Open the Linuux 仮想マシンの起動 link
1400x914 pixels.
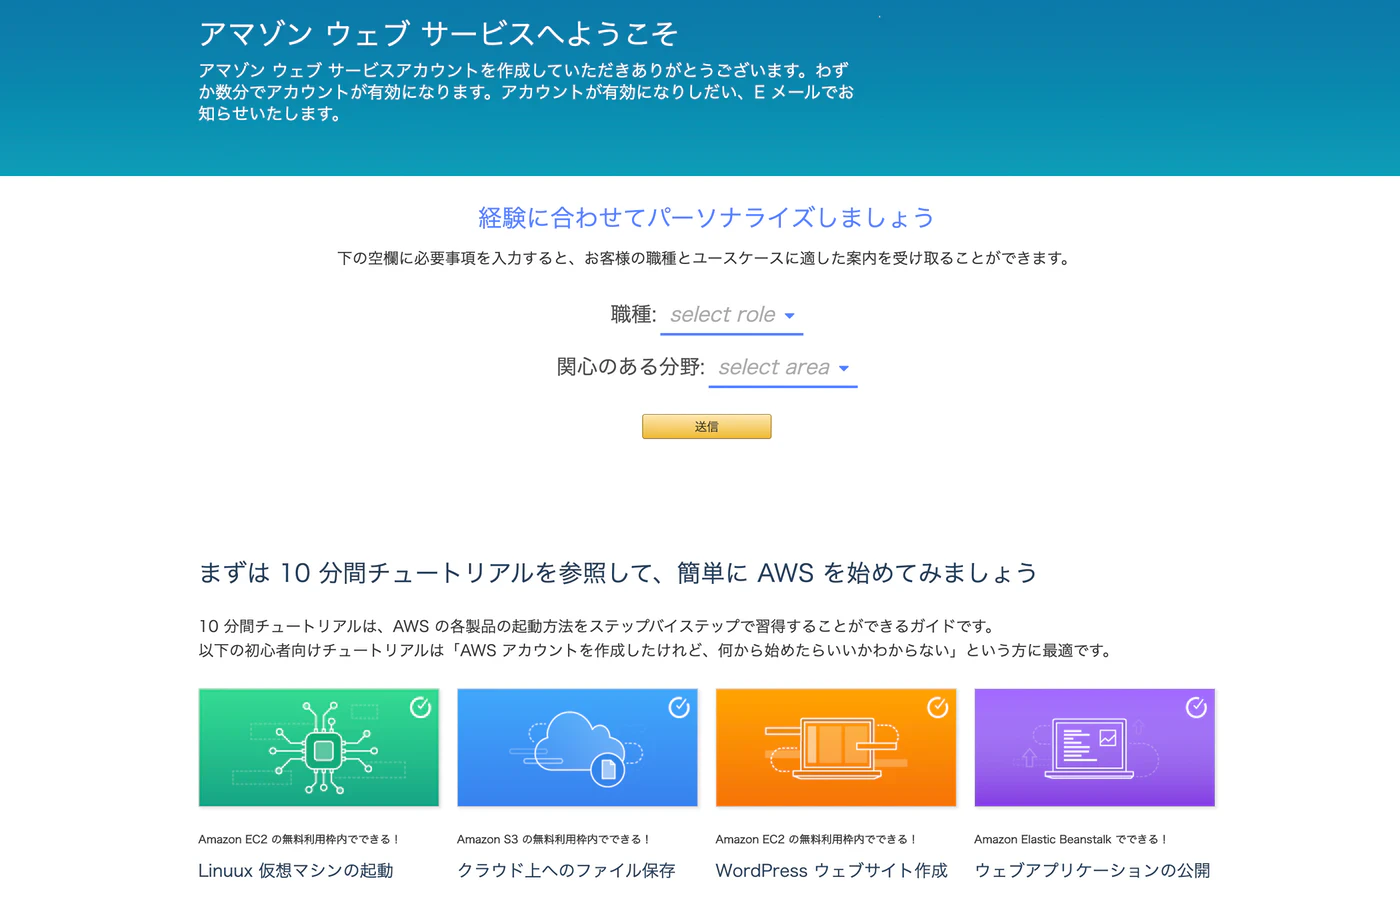296,871
